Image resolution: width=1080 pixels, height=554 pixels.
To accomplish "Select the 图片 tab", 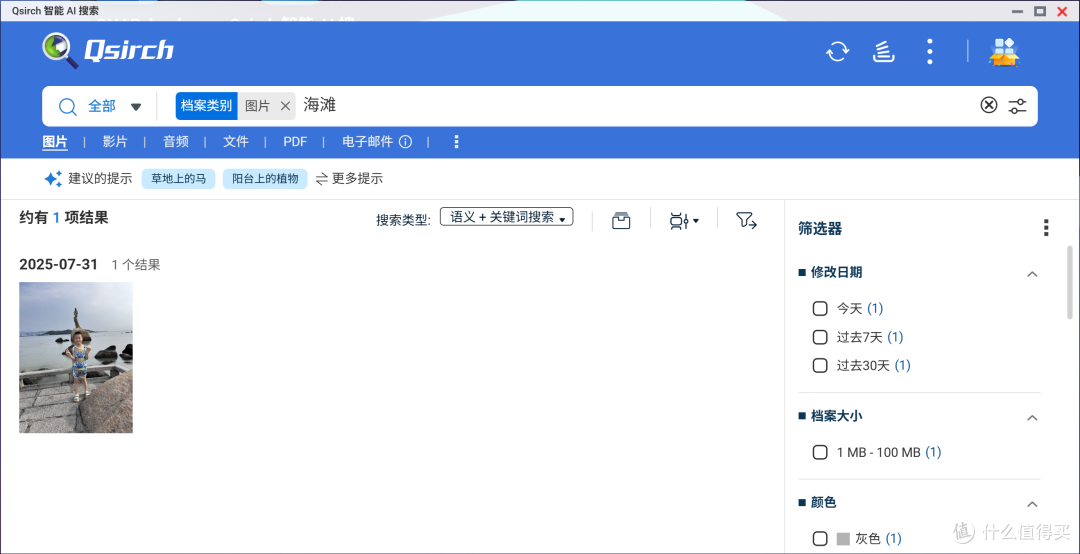I will (x=55, y=142).
